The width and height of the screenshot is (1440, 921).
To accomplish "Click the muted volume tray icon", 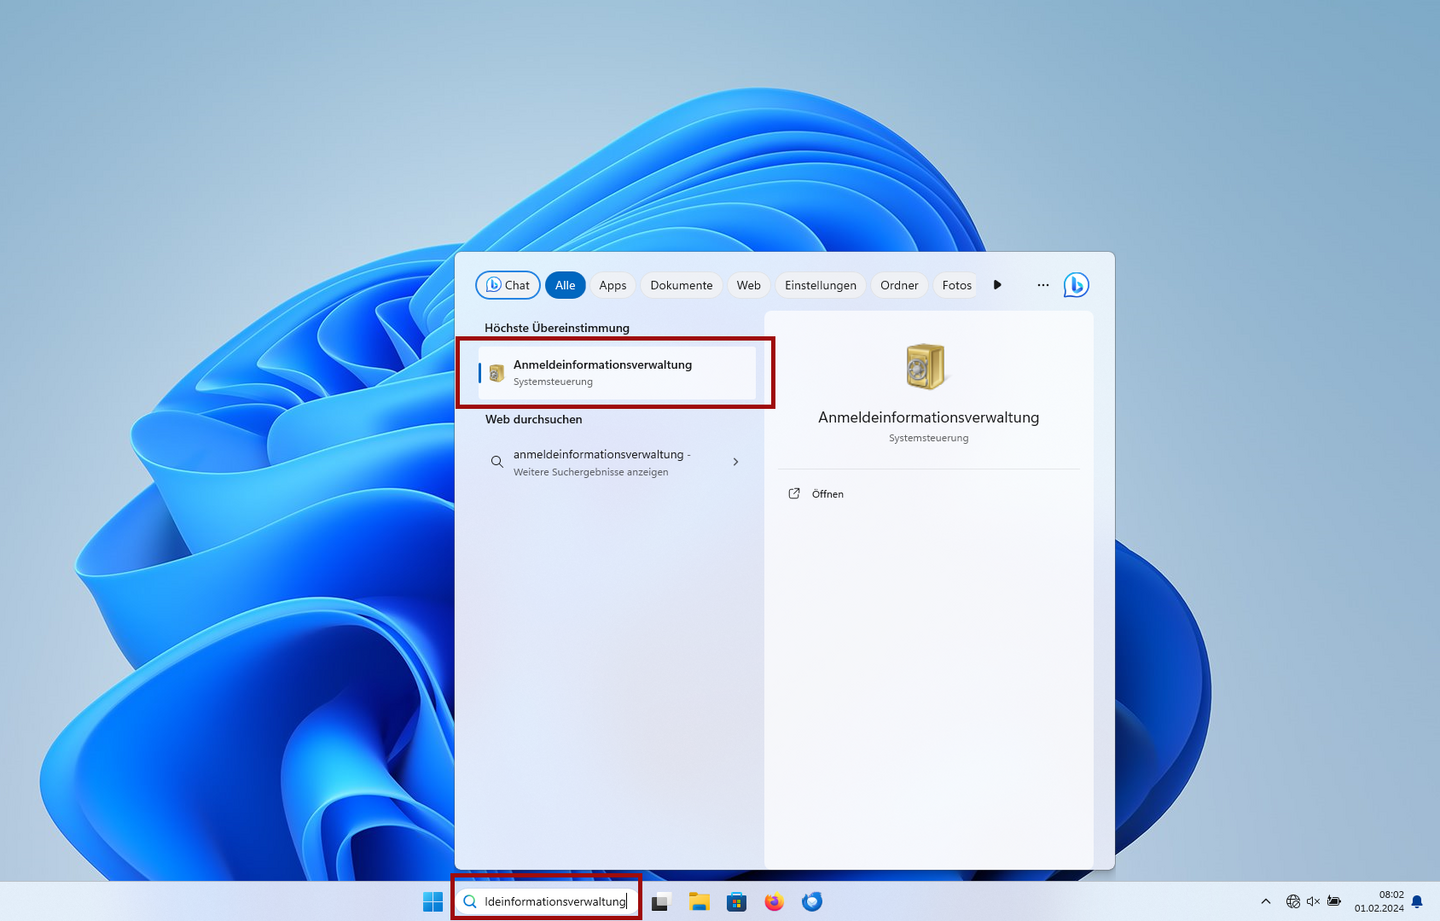I will (x=1313, y=902).
